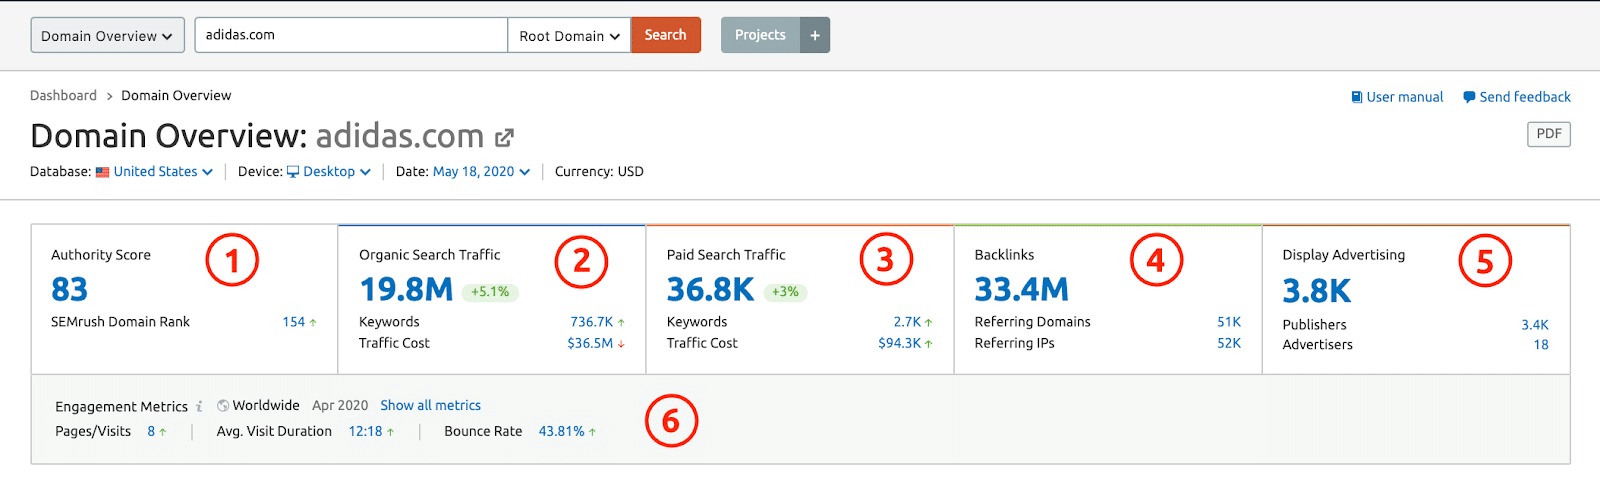Click the Currency: USD label

click(x=599, y=171)
